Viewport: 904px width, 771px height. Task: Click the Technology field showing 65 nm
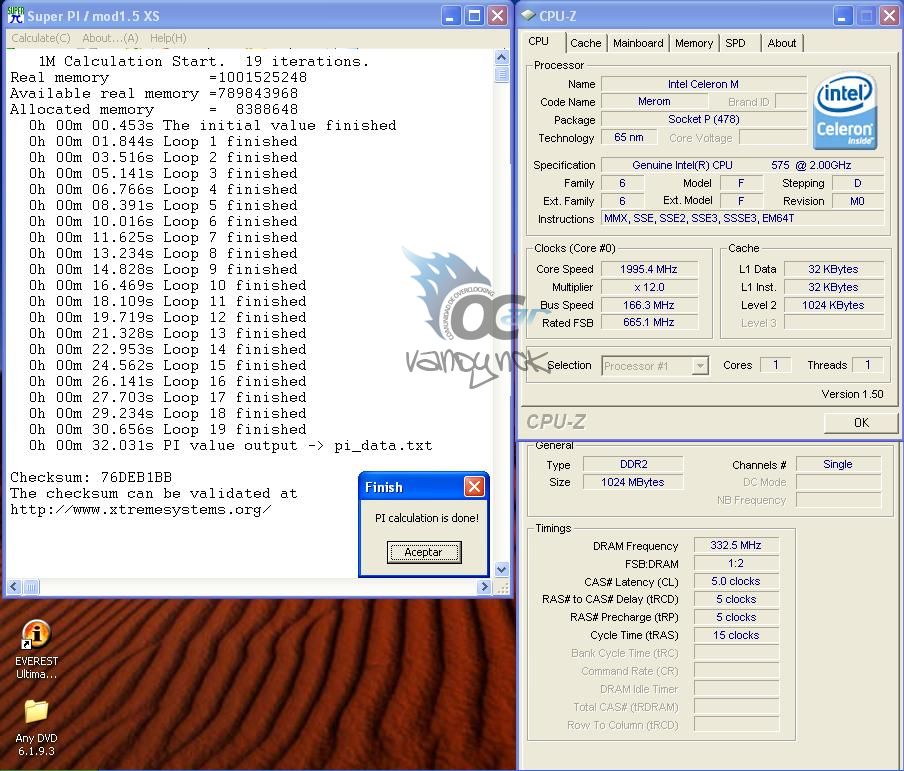point(628,137)
